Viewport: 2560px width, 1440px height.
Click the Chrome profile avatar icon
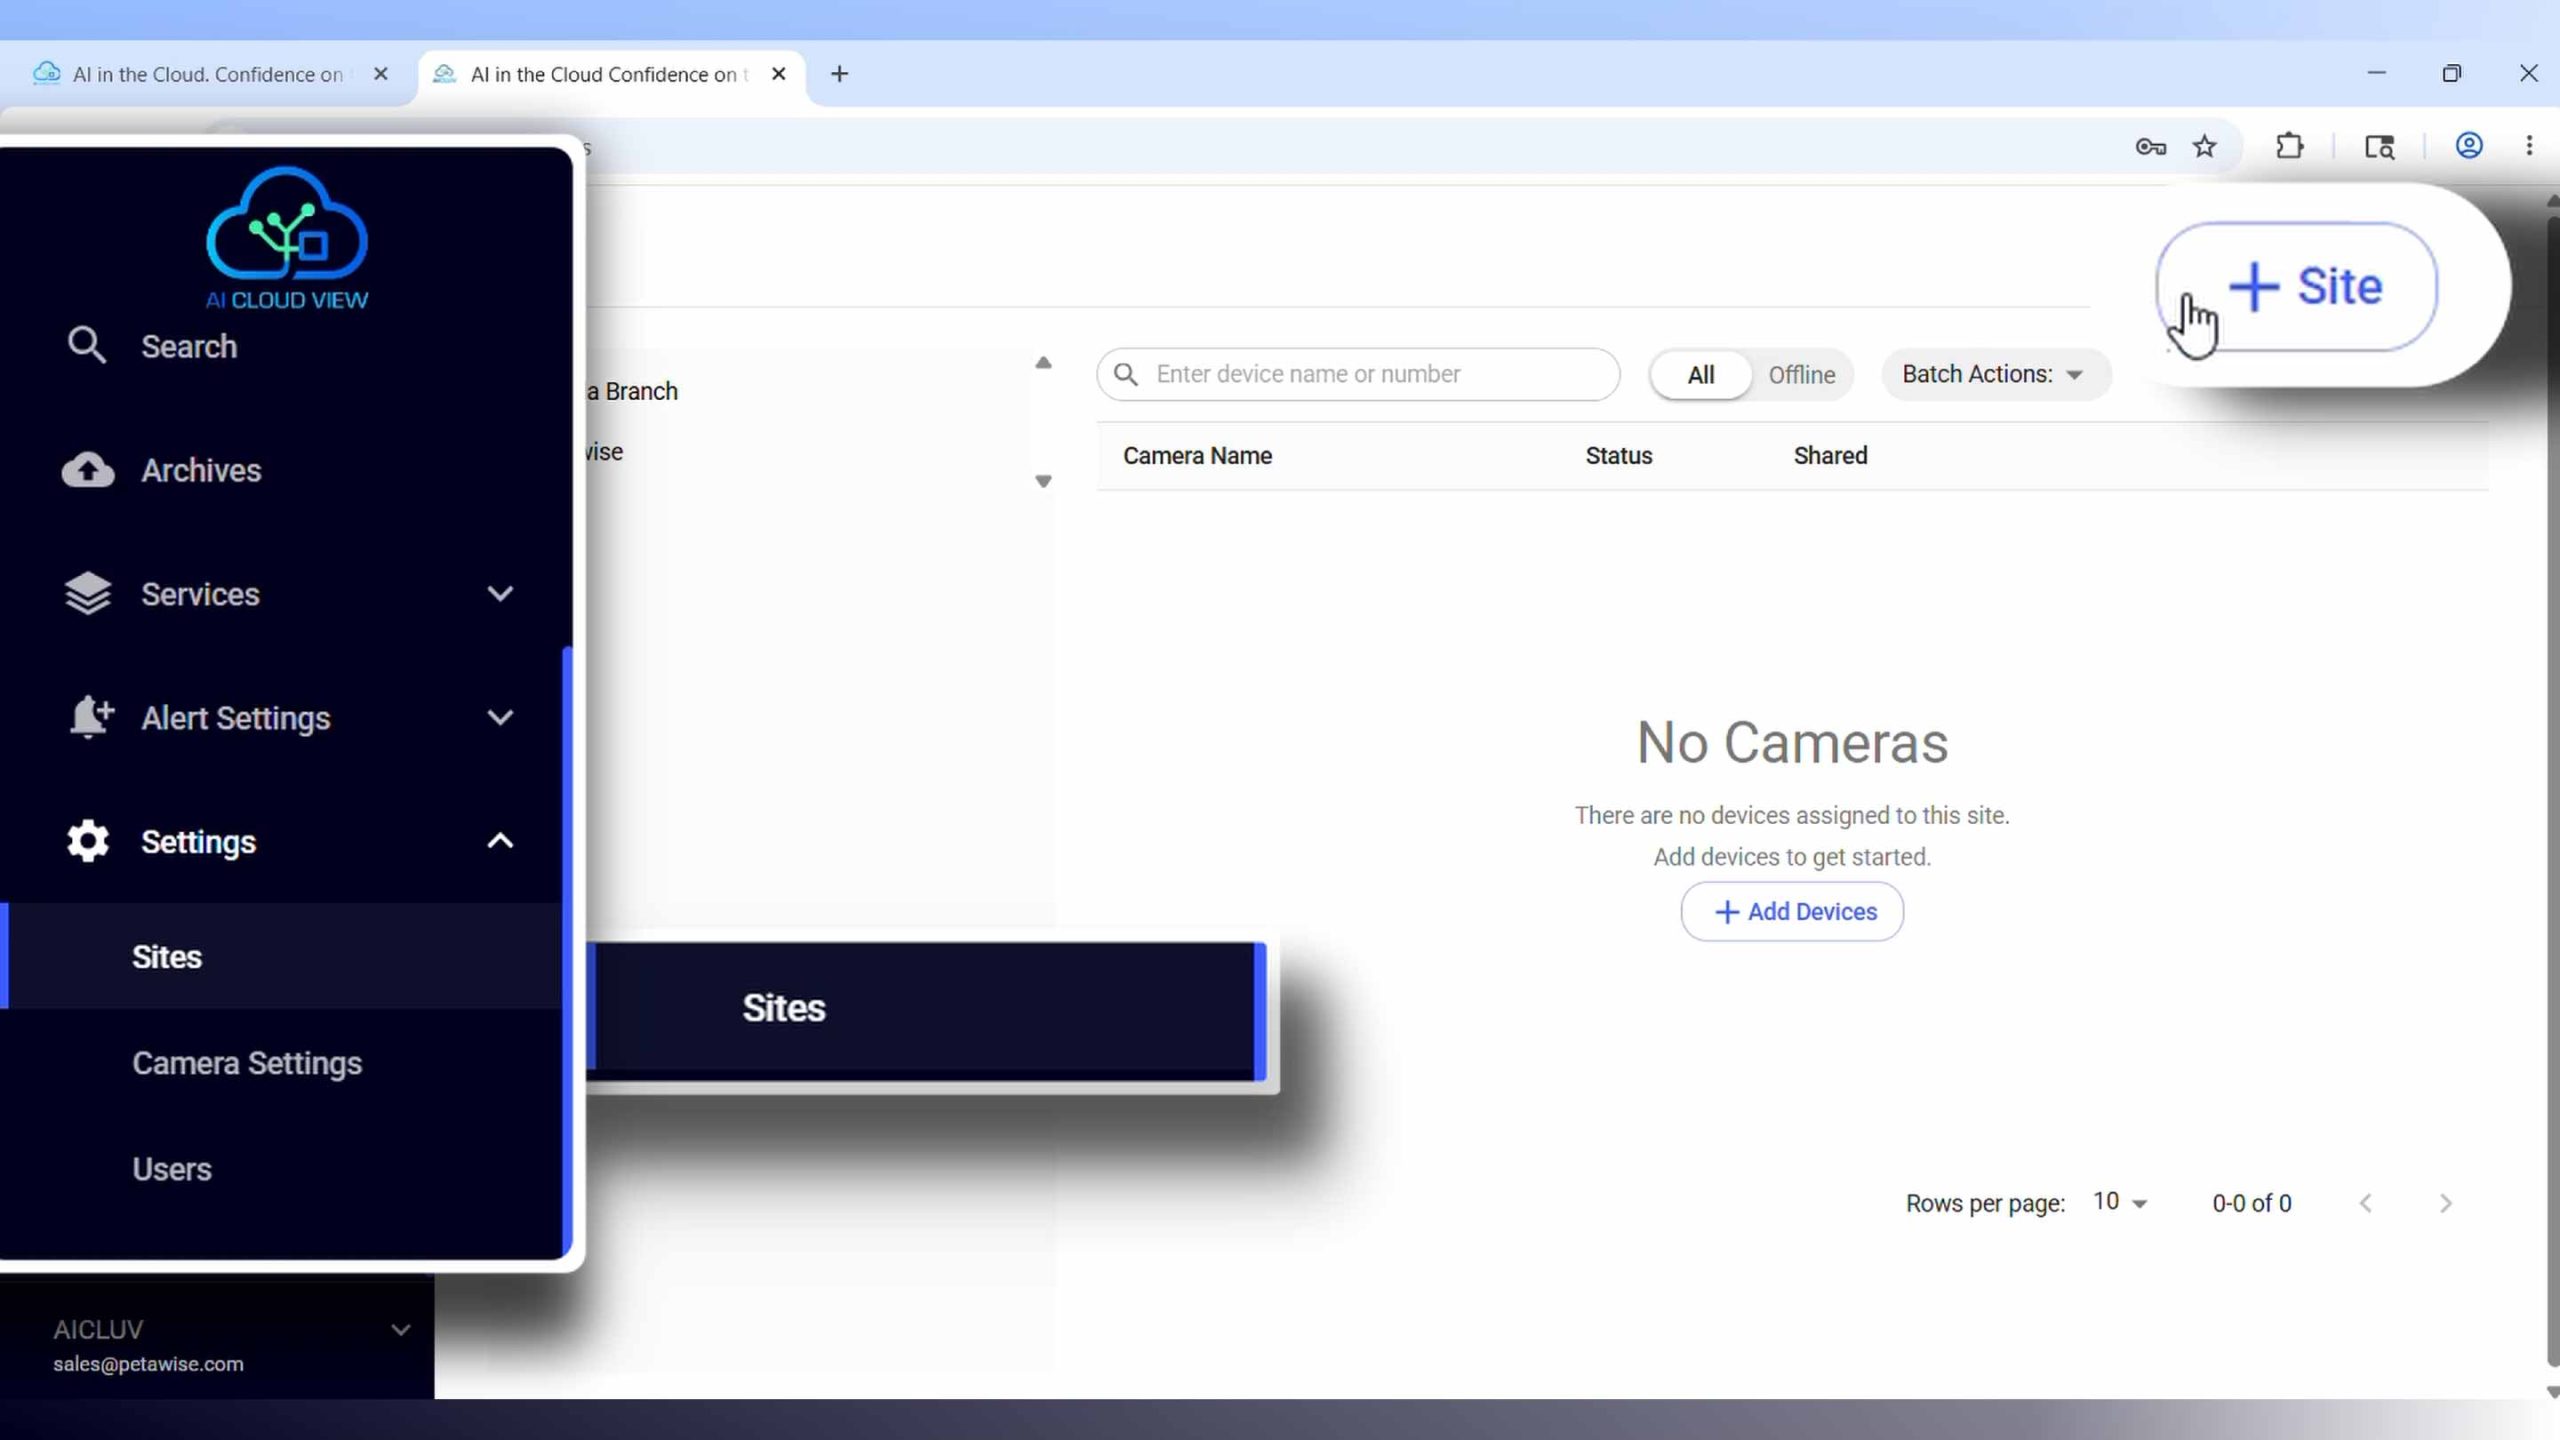point(2469,146)
